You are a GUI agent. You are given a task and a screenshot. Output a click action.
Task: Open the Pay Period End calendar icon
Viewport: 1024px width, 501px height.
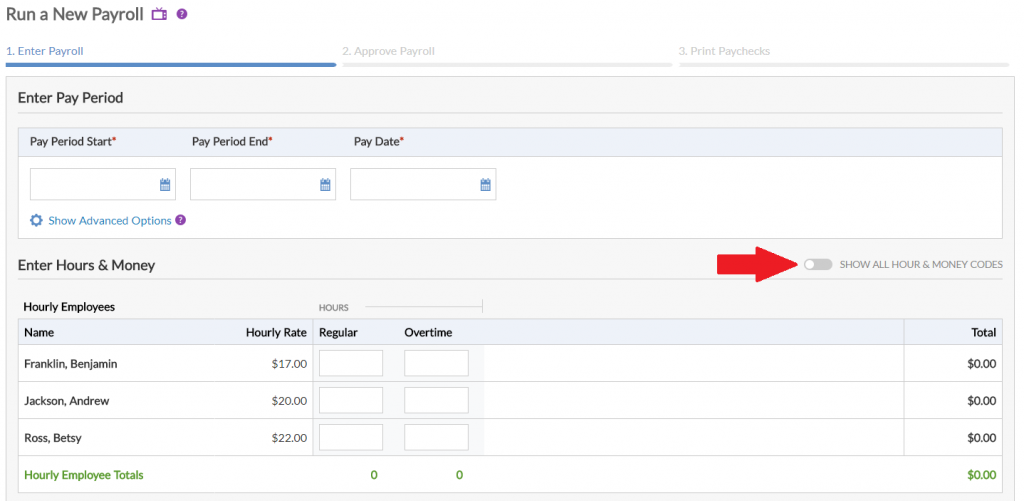point(325,185)
